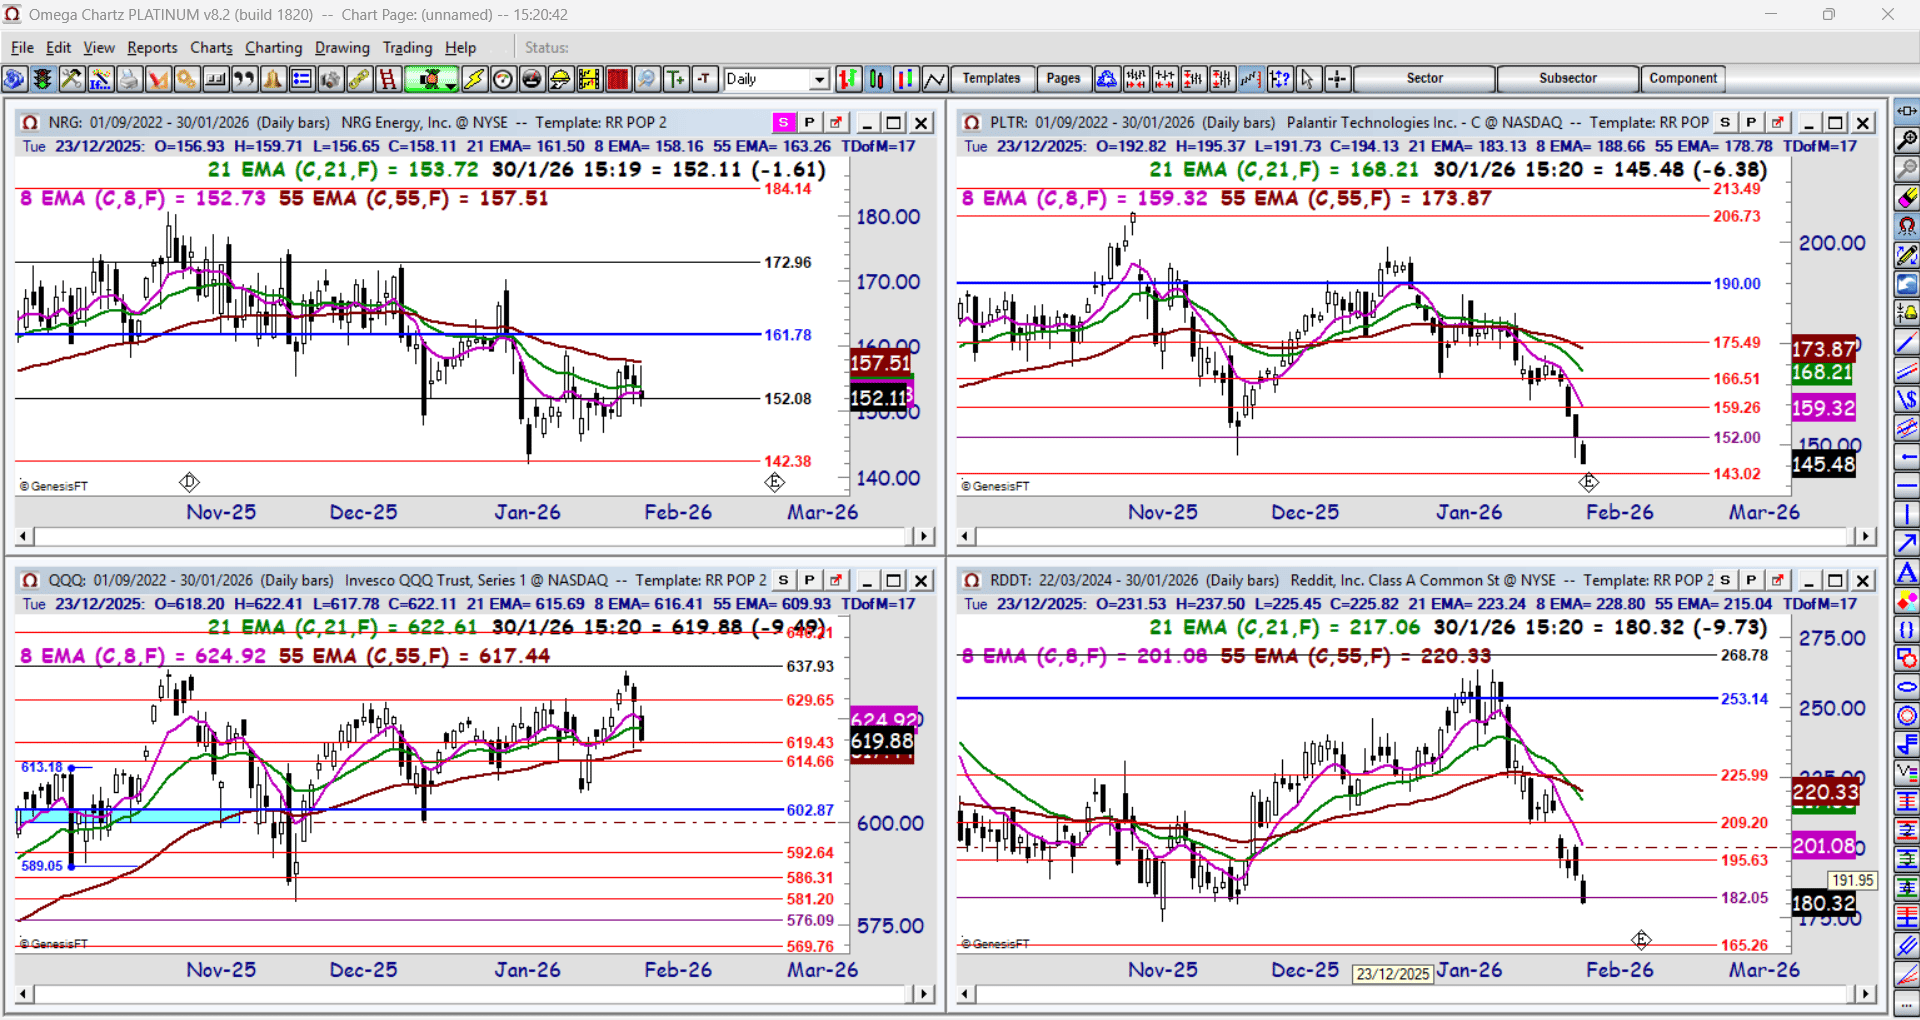Image resolution: width=1920 pixels, height=1020 pixels.
Task: Click the green T-plus text icon
Action: click(x=676, y=79)
